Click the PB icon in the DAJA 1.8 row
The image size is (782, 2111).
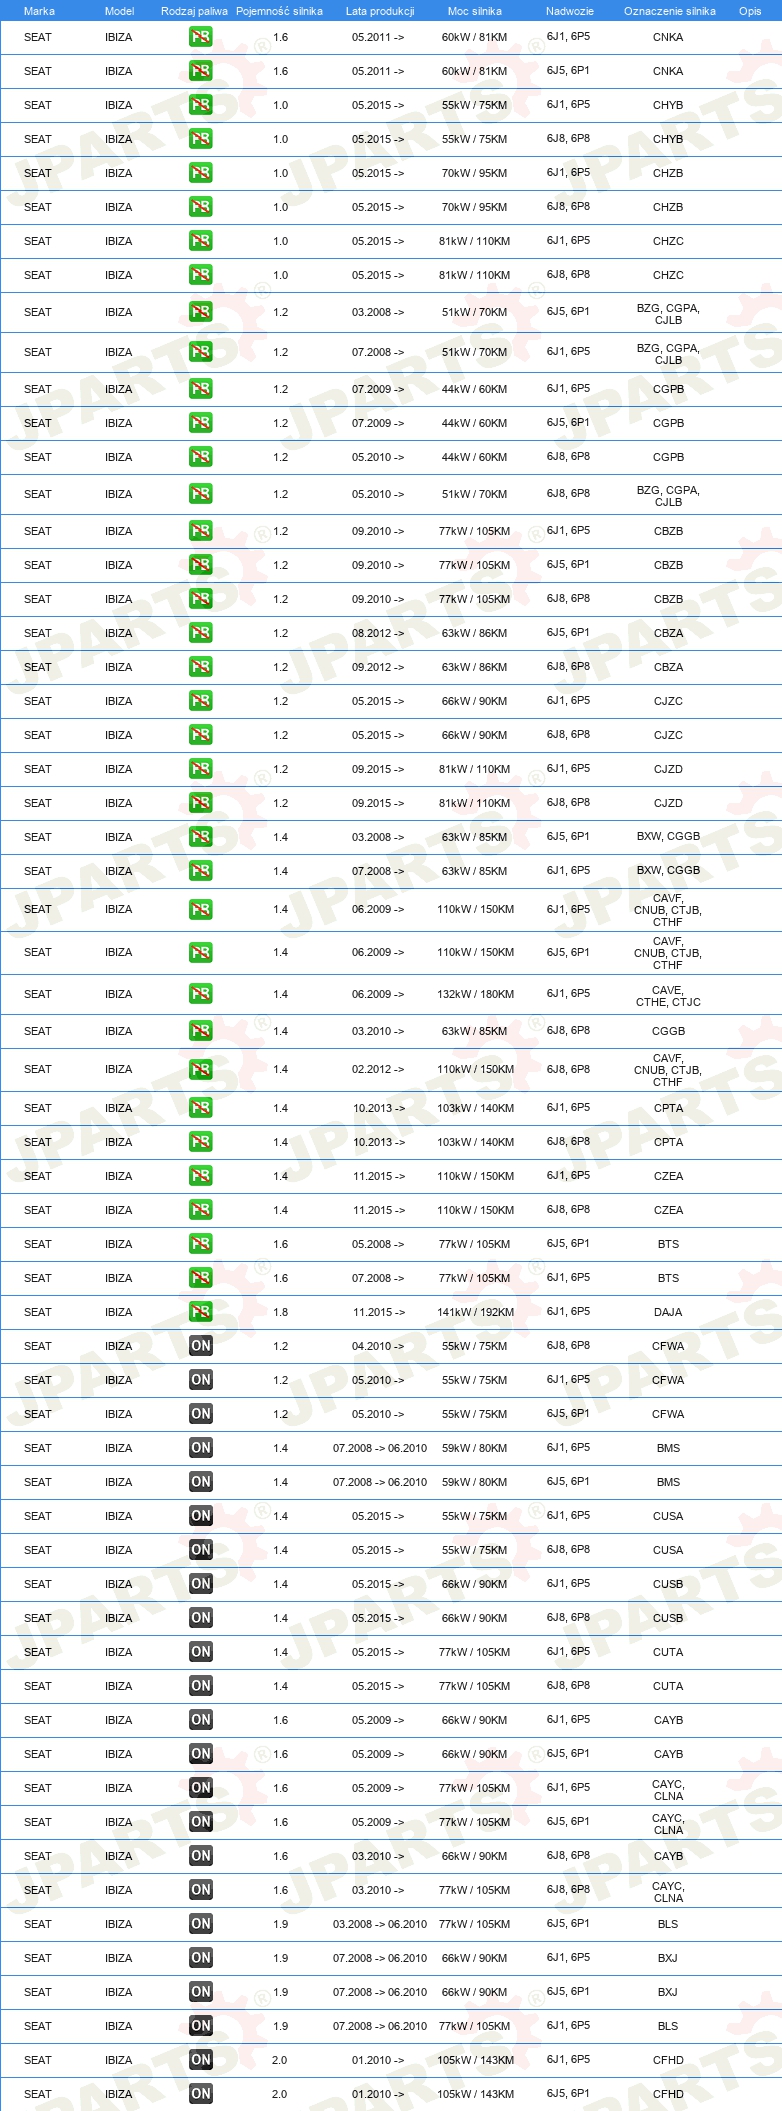pos(200,1312)
